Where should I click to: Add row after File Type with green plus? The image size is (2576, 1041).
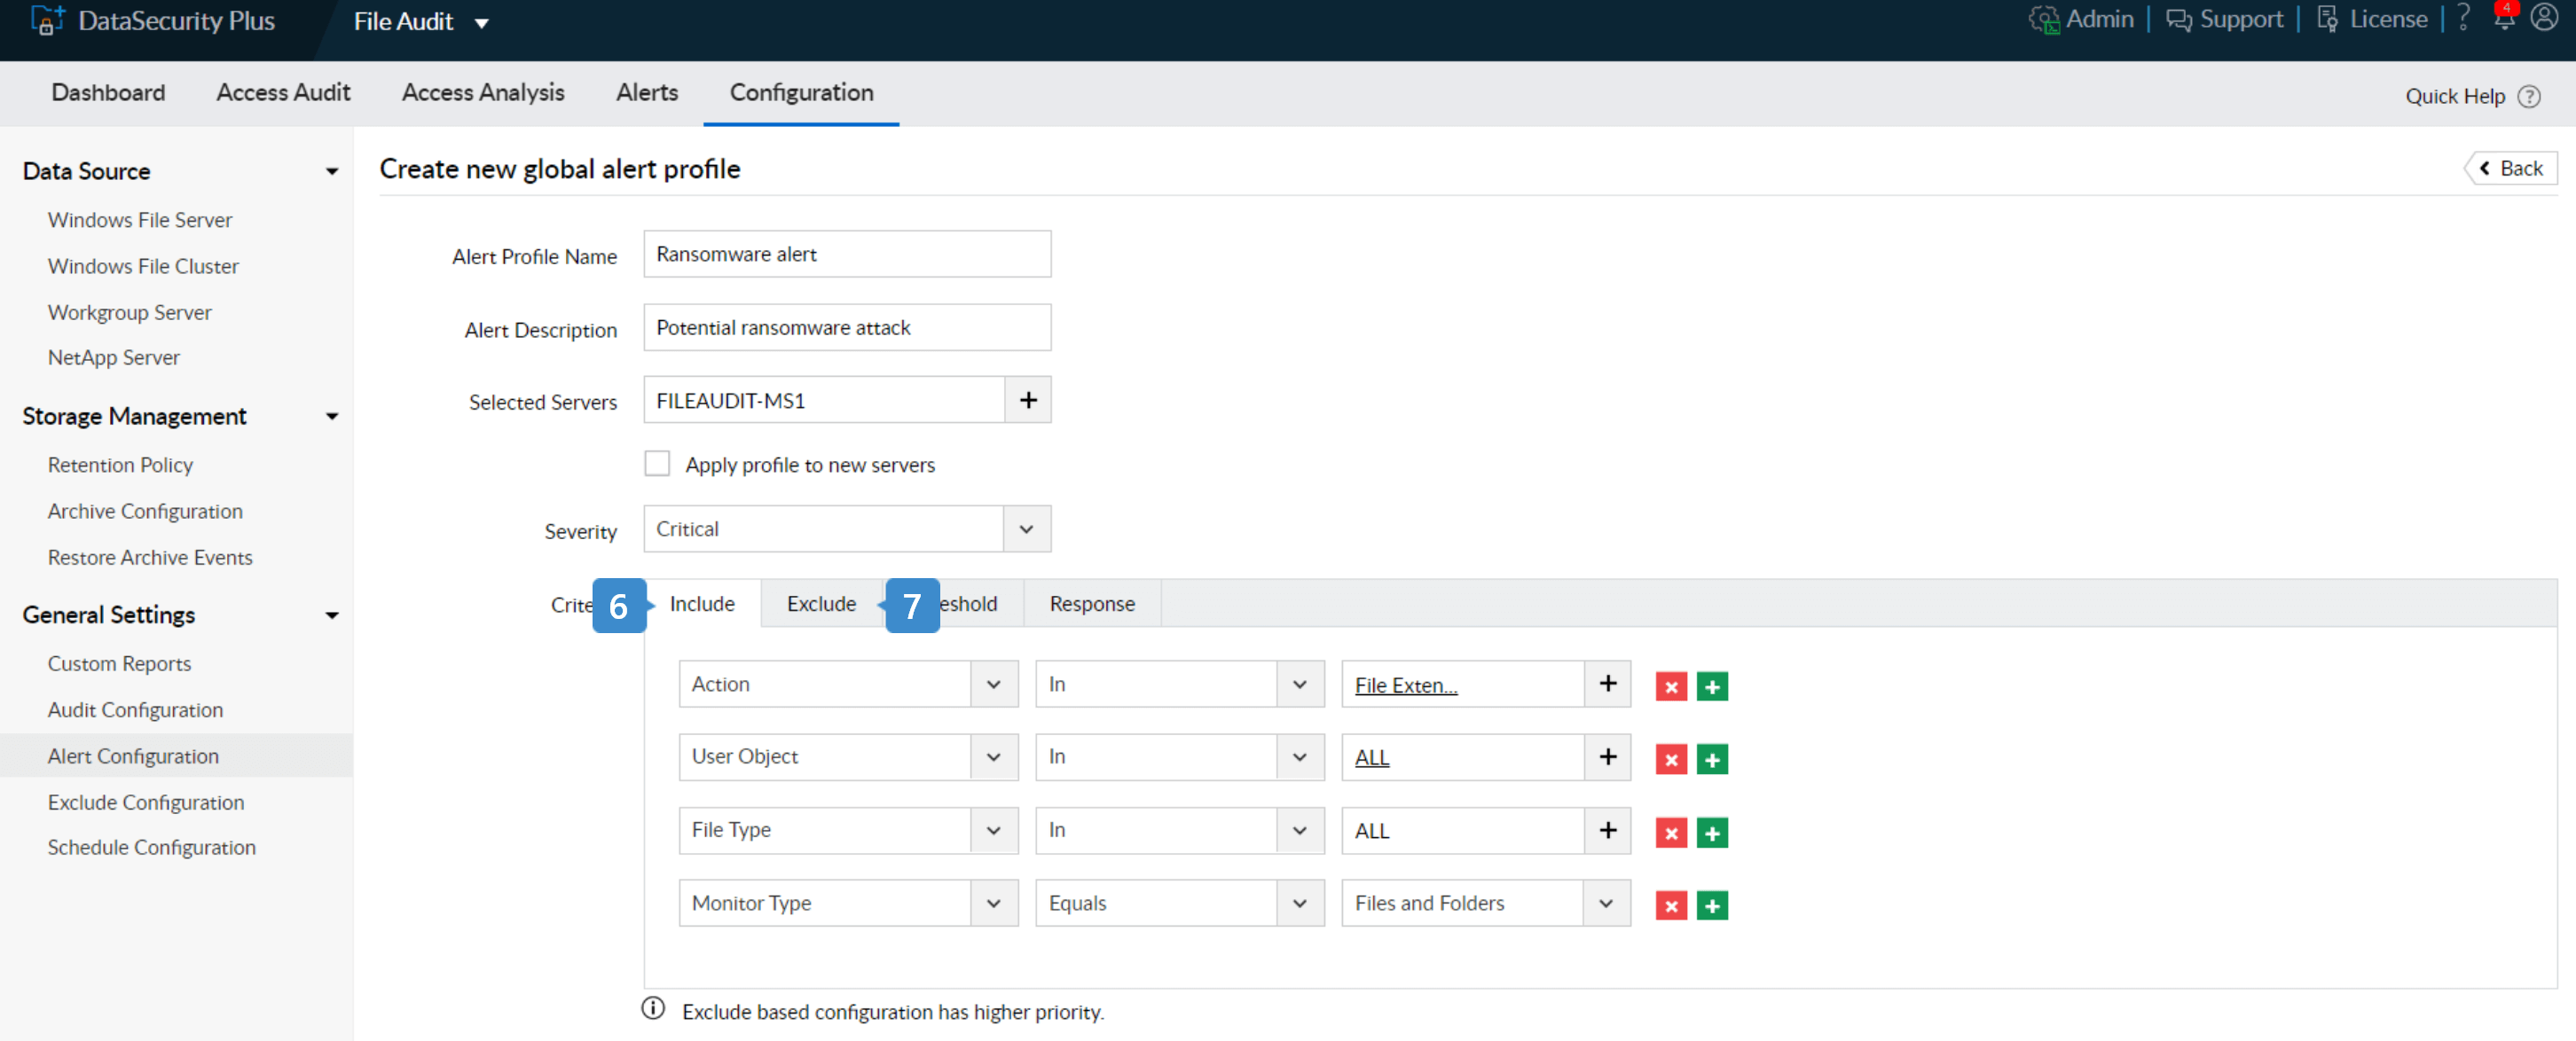coord(1711,832)
